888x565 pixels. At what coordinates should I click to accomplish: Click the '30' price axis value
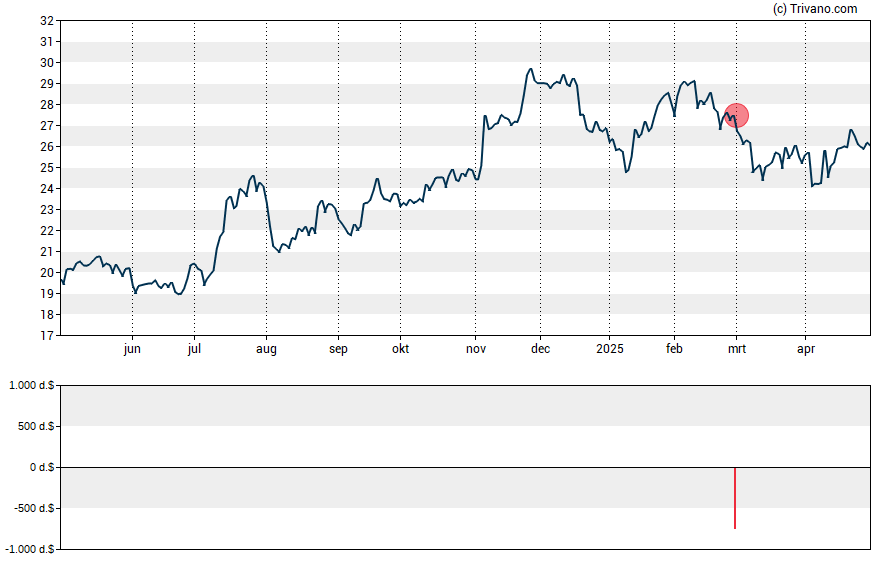point(47,63)
